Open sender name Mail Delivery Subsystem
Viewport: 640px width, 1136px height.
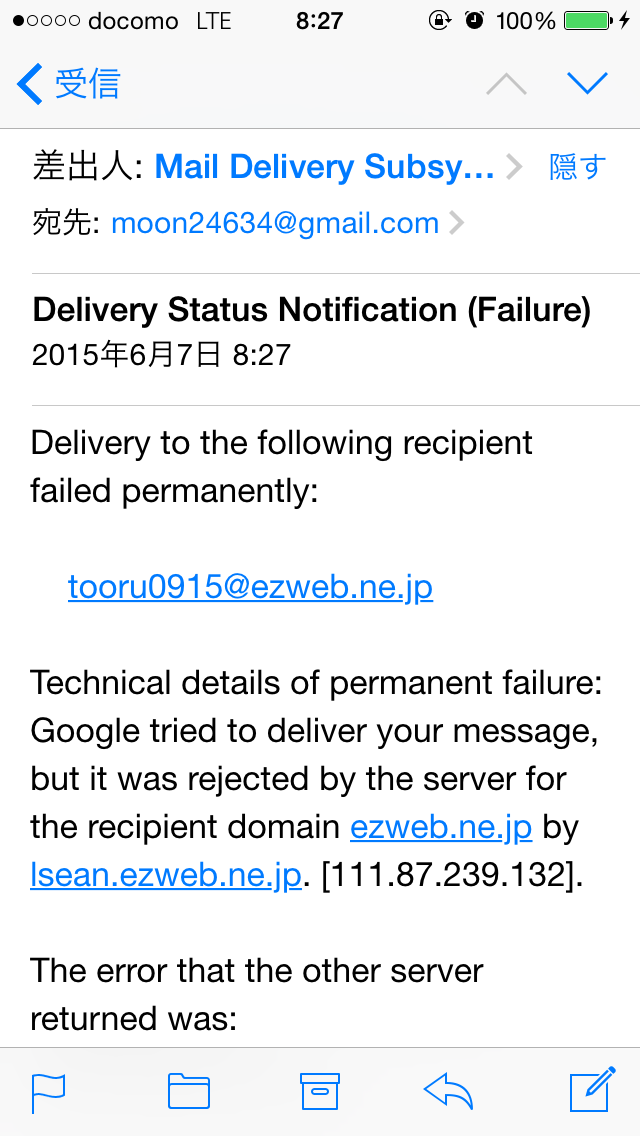point(324,167)
